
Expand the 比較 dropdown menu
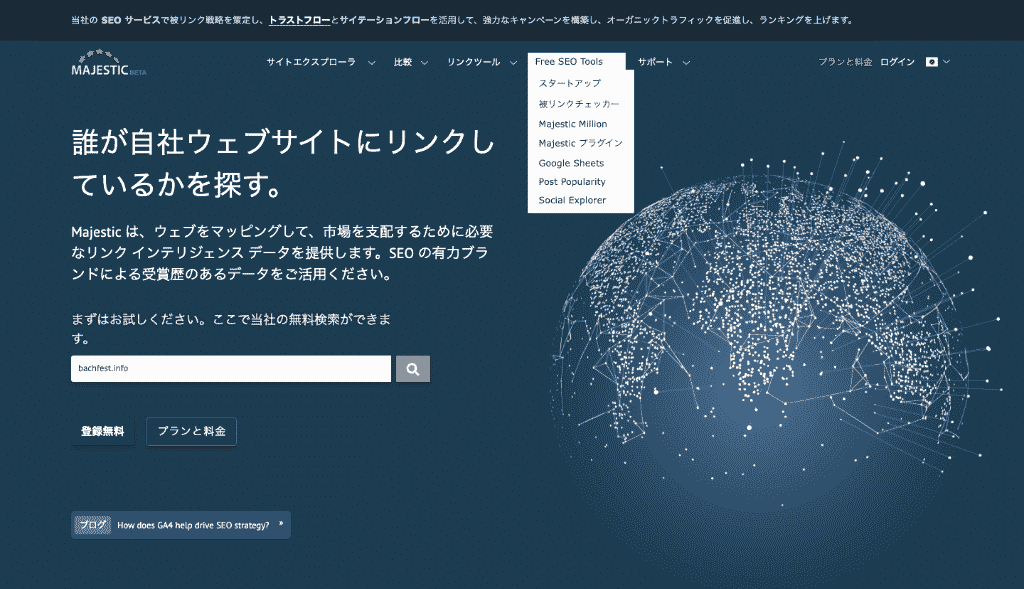coord(410,62)
